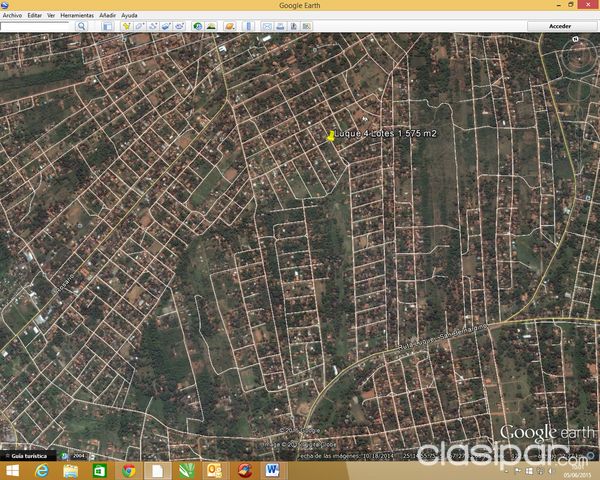Open the Windows Start button
Screen dimensions: 600x480
point(13,470)
